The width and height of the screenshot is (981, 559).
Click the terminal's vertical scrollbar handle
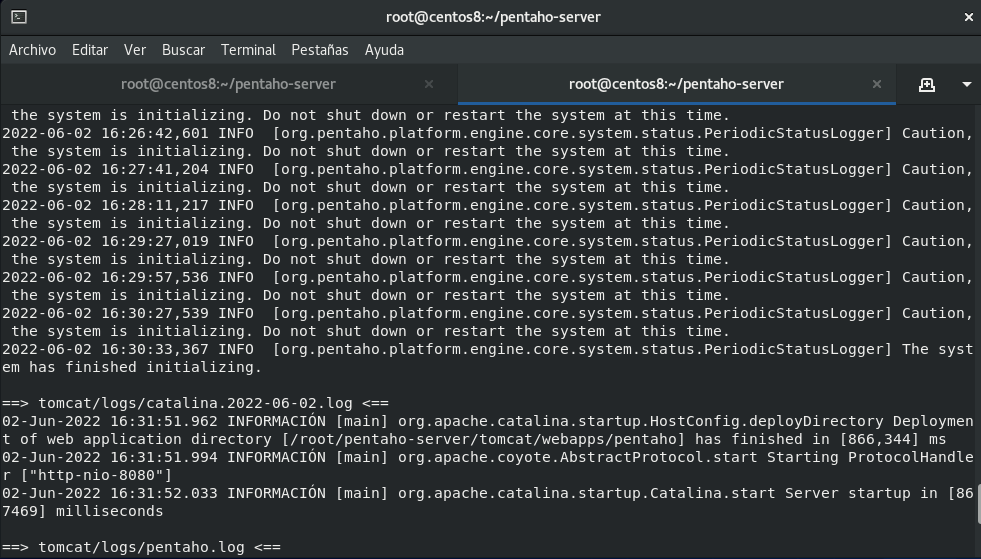(x=978, y=505)
